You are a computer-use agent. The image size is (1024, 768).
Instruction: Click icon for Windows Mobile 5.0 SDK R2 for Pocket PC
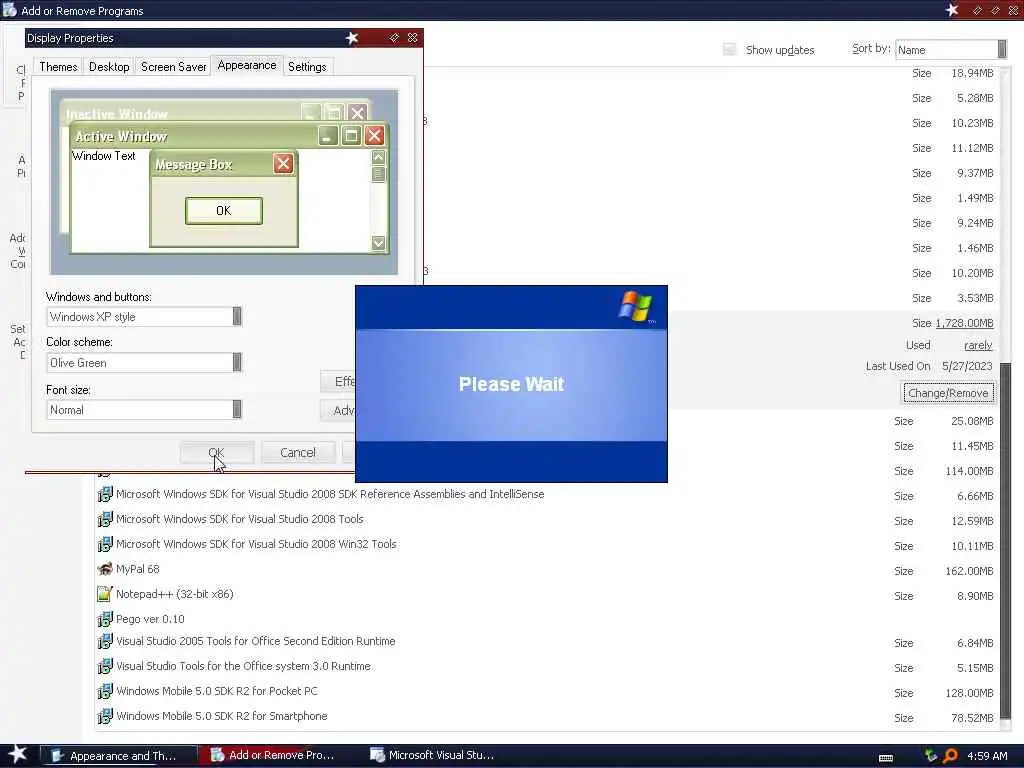tap(104, 691)
